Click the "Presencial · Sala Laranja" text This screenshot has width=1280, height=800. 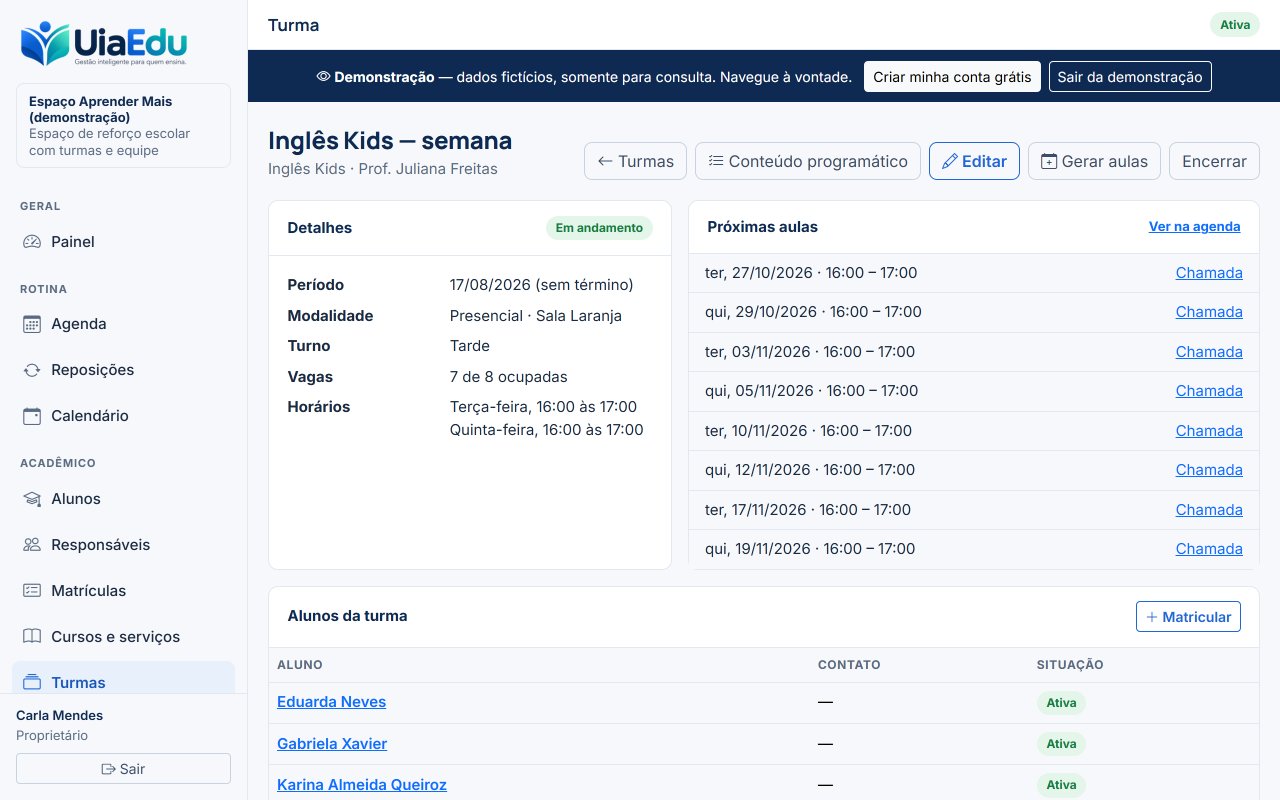[536, 316]
